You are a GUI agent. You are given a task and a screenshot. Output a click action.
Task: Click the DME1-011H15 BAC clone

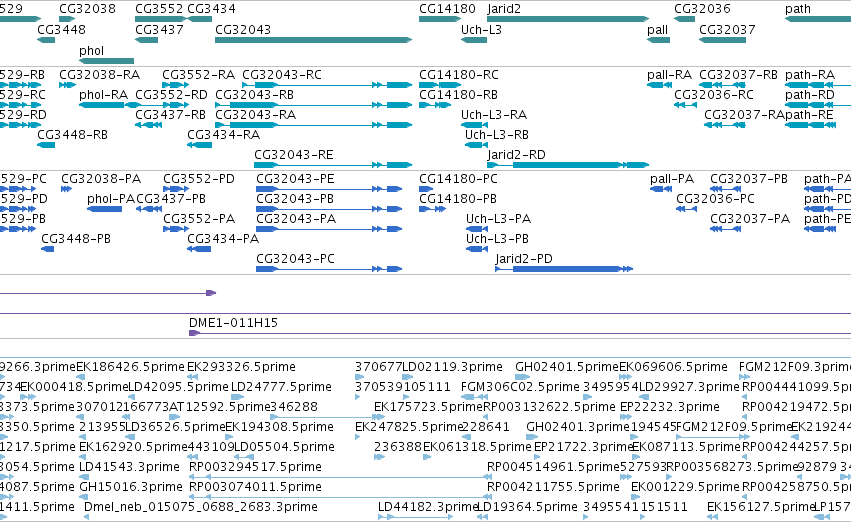click(233, 323)
